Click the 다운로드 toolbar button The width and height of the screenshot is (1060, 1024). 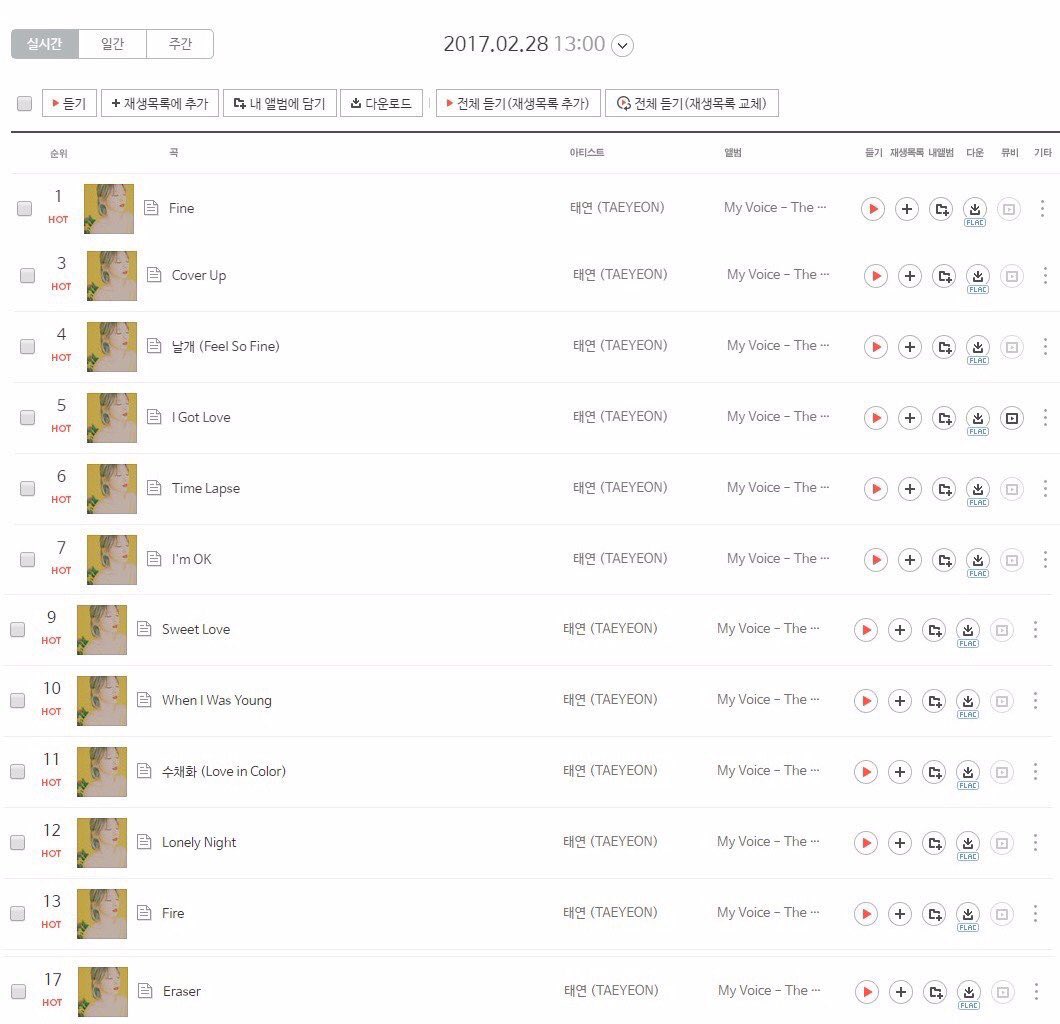pos(381,103)
